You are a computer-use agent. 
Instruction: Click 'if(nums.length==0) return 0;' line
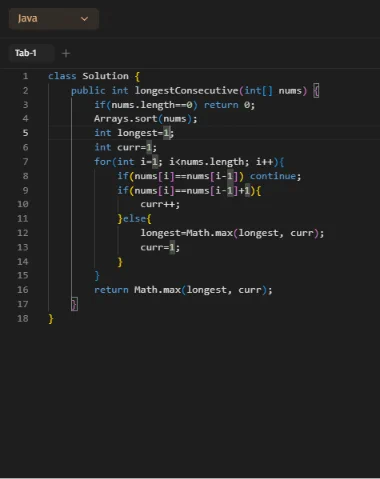[x=174, y=105]
